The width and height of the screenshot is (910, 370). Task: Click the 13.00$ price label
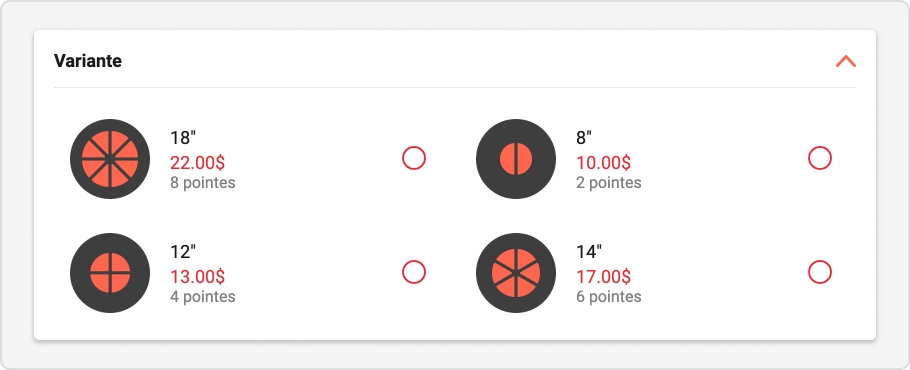point(197,277)
